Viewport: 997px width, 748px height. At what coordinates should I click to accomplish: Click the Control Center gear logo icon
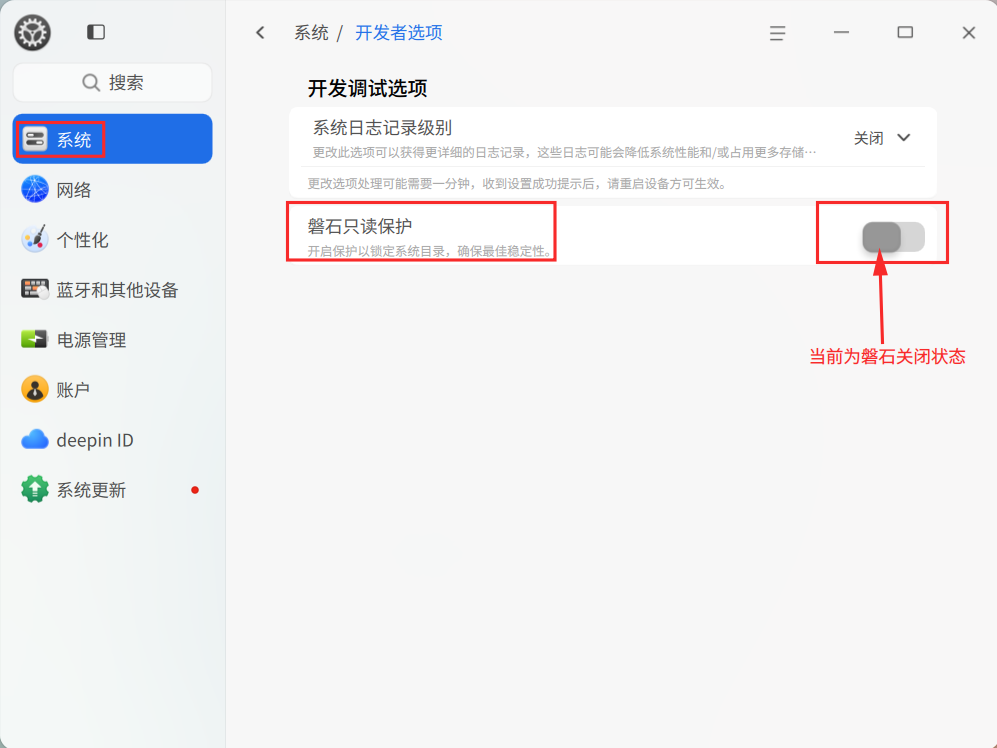32,33
